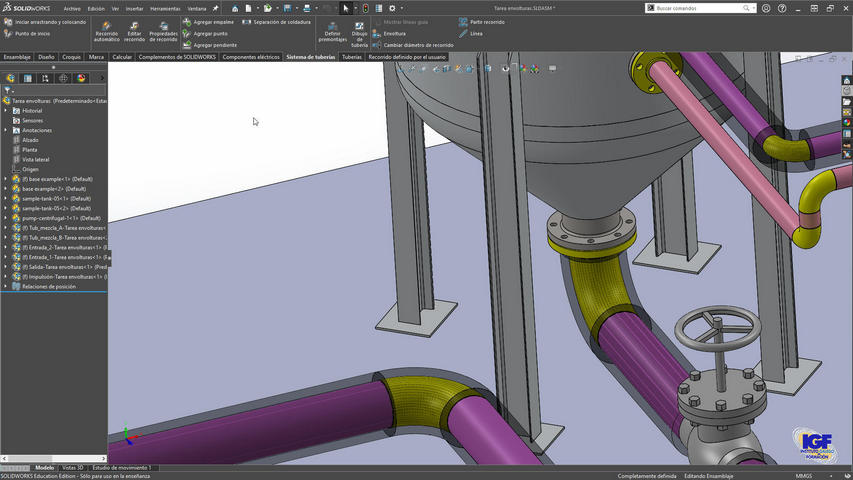This screenshot has height=480, width=853.
Task: Click Iniciar arrastrando y colocando
Action: (x=45, y=22)
